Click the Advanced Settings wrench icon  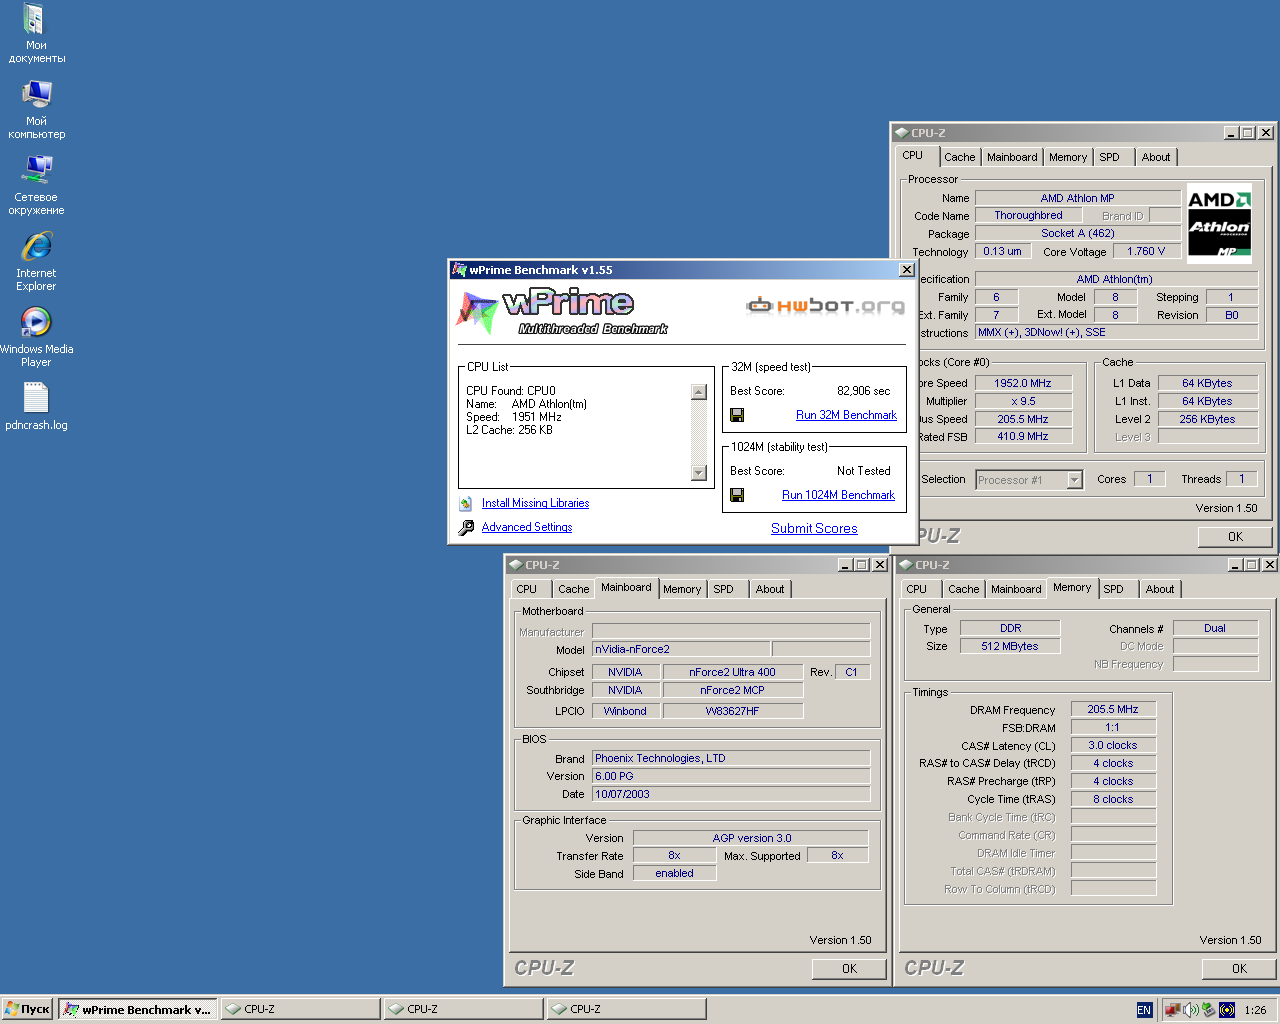[466, 527]
